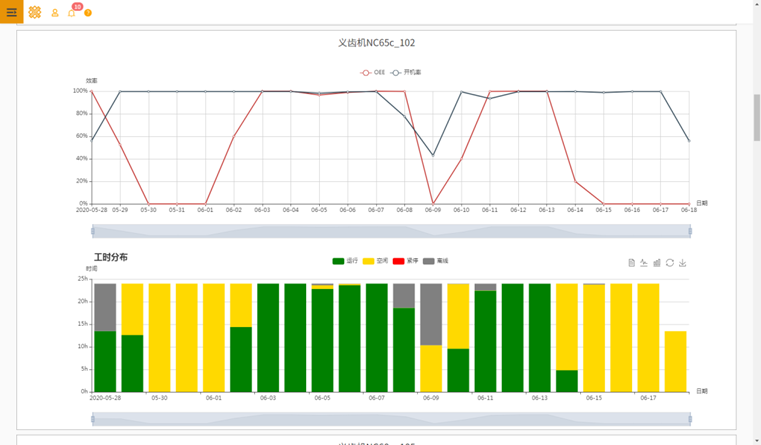761x445 pixels.
Task: Toggle 开机率 series in legend
Action: coord(406,73)
